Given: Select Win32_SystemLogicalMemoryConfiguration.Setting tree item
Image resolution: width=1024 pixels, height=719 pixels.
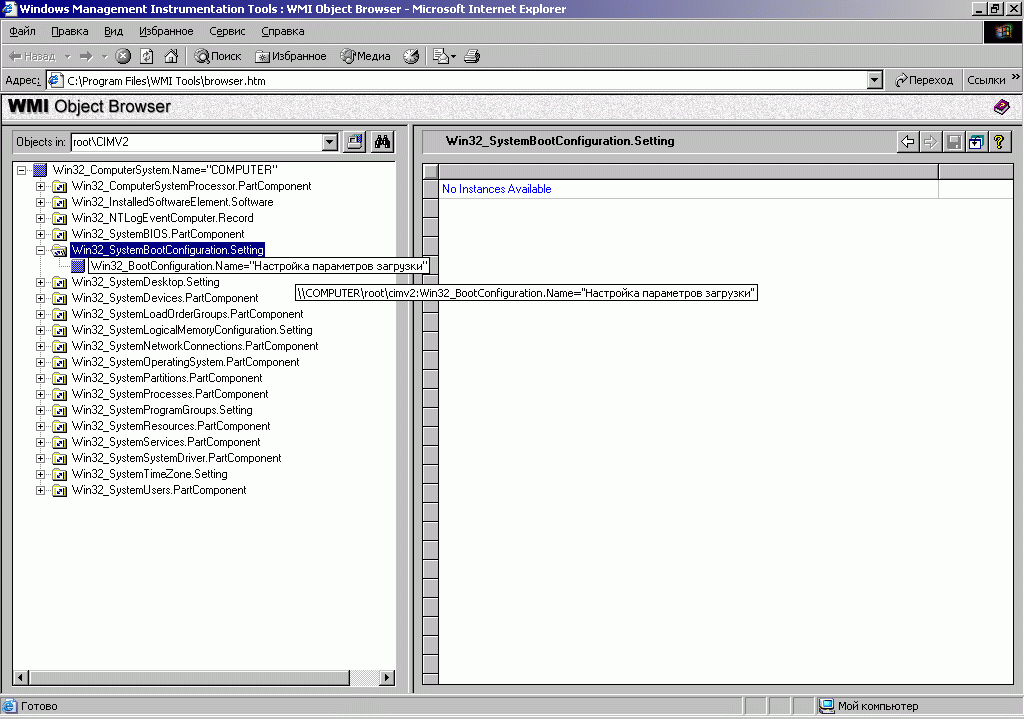Looking at the screenshot, I should [x=192, y=330].
